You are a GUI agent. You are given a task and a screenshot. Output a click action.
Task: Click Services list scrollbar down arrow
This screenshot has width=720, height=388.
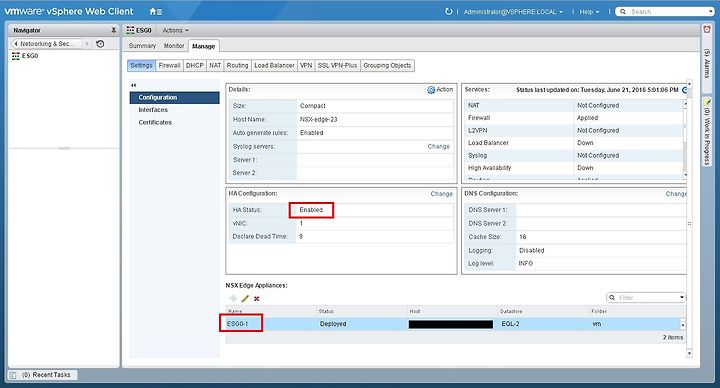[685, 175]
